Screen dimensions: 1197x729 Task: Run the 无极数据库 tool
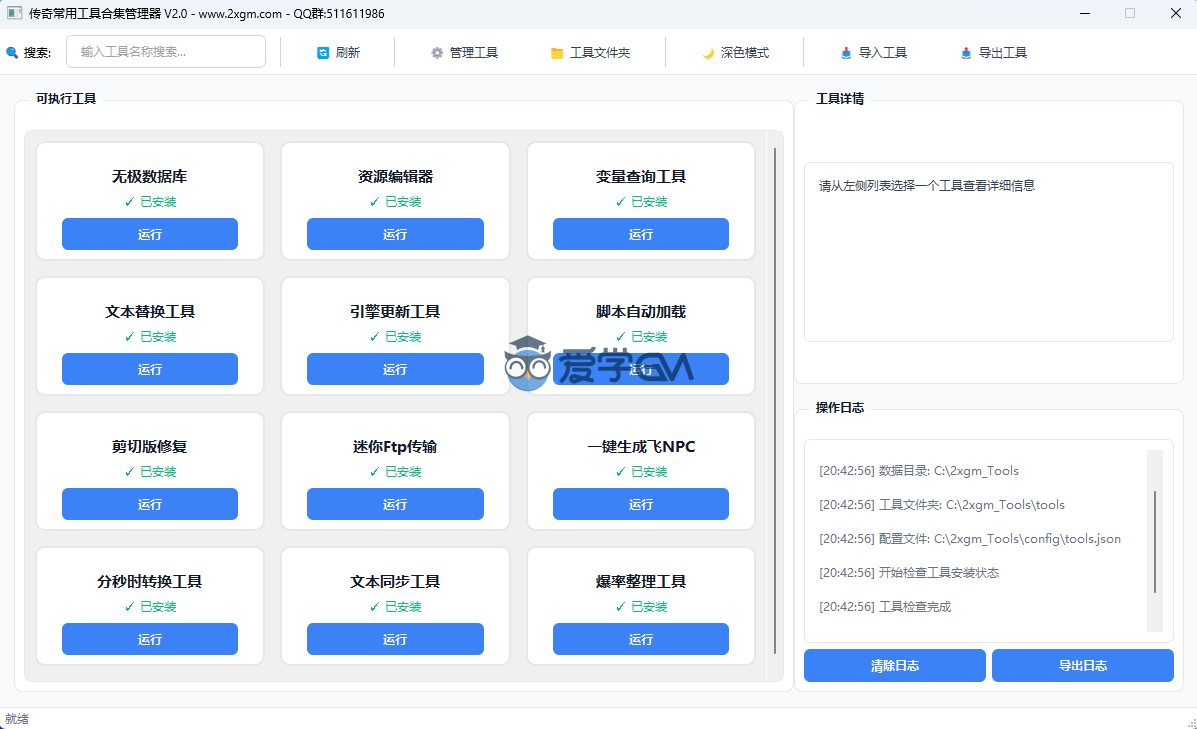(x=150, y=234)
